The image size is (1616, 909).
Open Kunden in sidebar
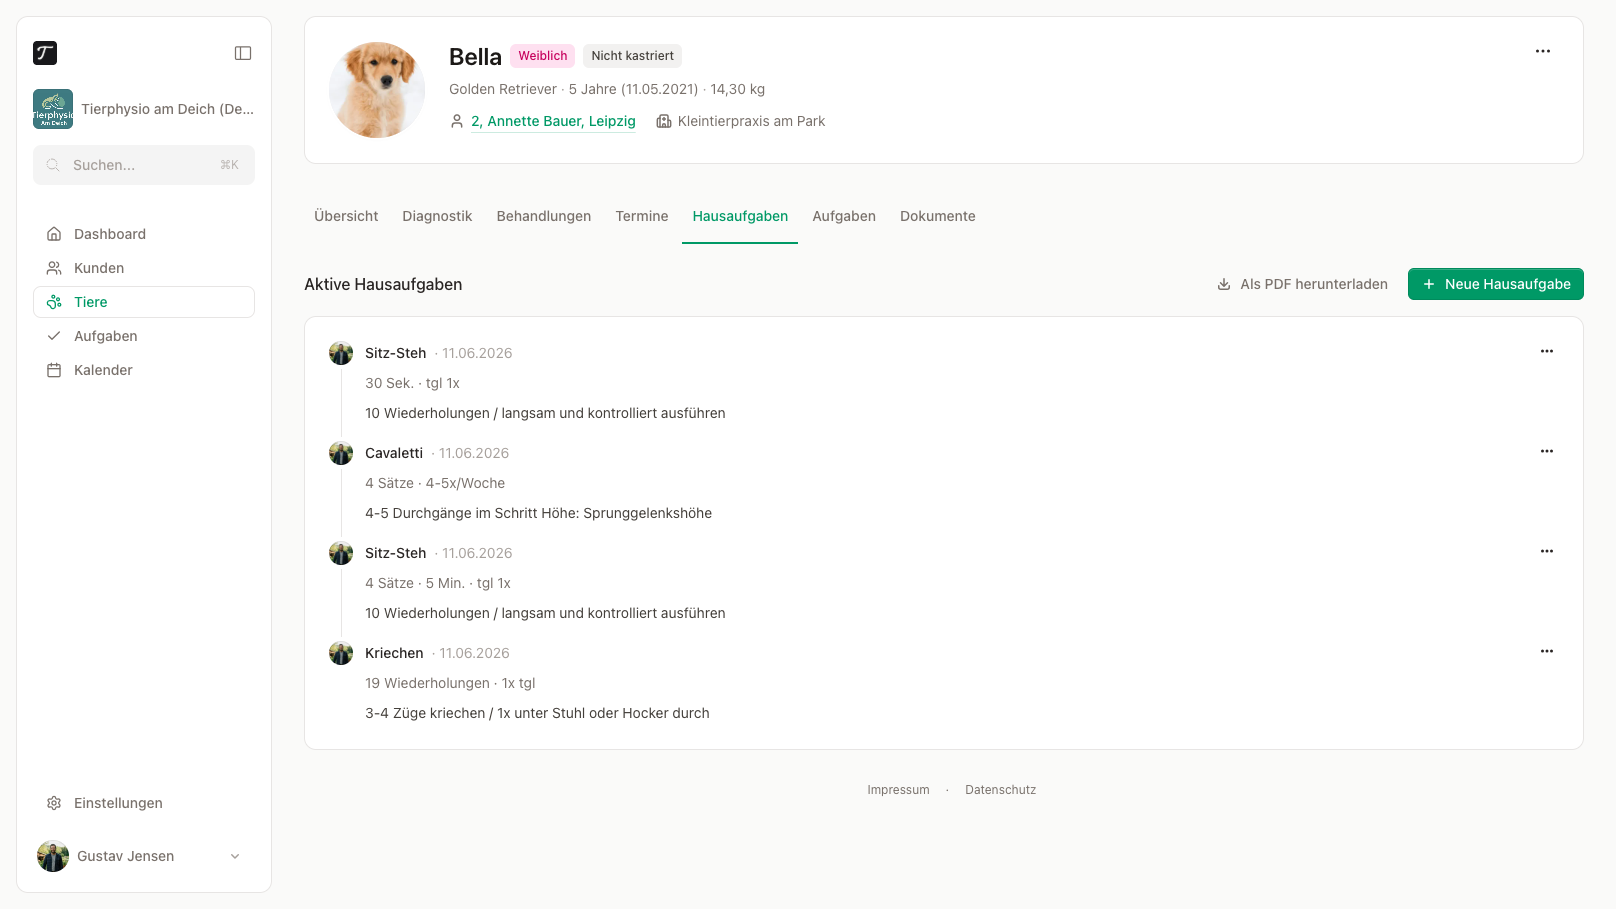tap(144, 268)
